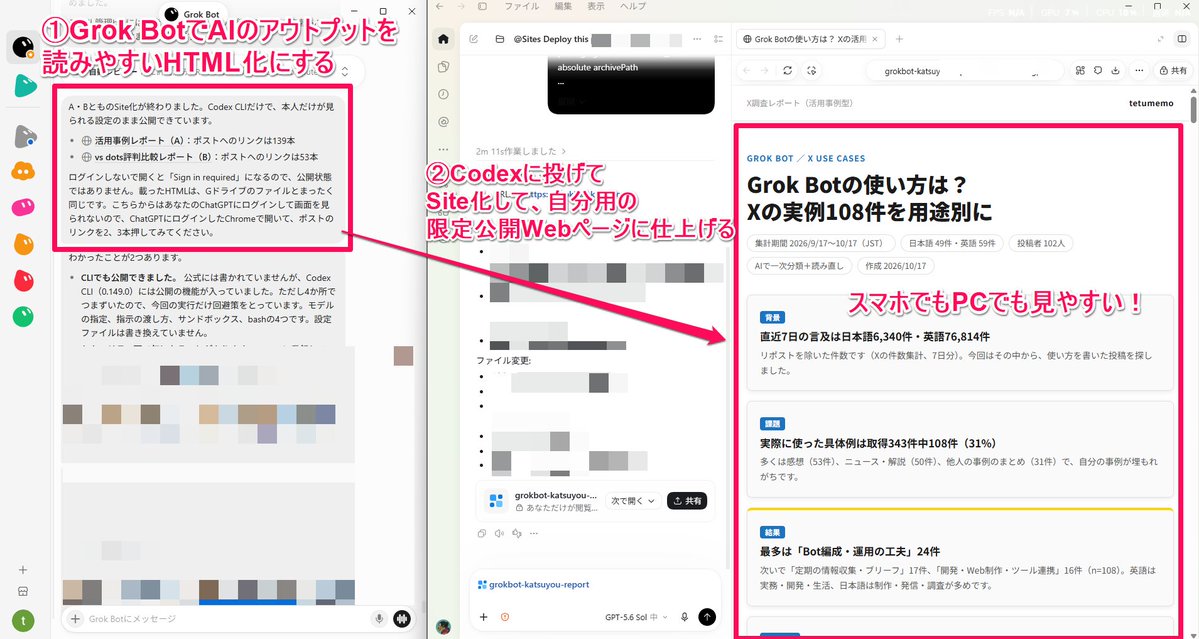Click the black 共有 button on site card

[687, 501]
